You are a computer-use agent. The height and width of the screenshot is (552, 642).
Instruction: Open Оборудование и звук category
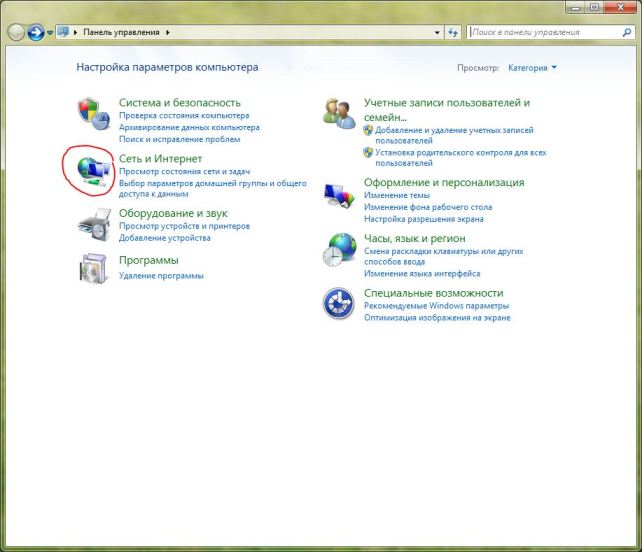coord(173,213)
